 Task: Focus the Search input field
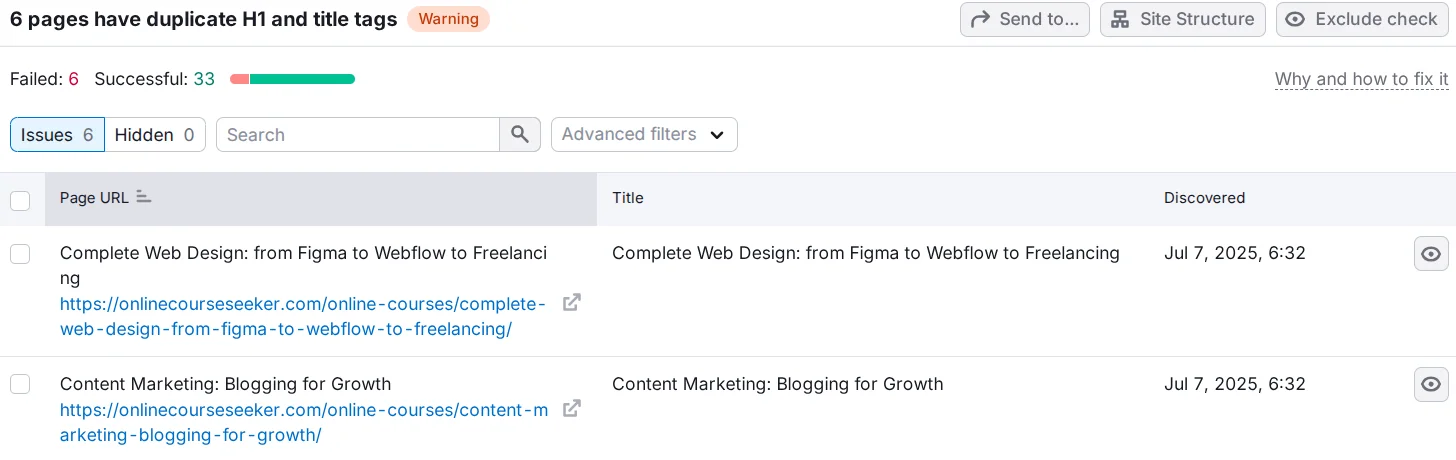pyautogui.click(x=358, y=135)
